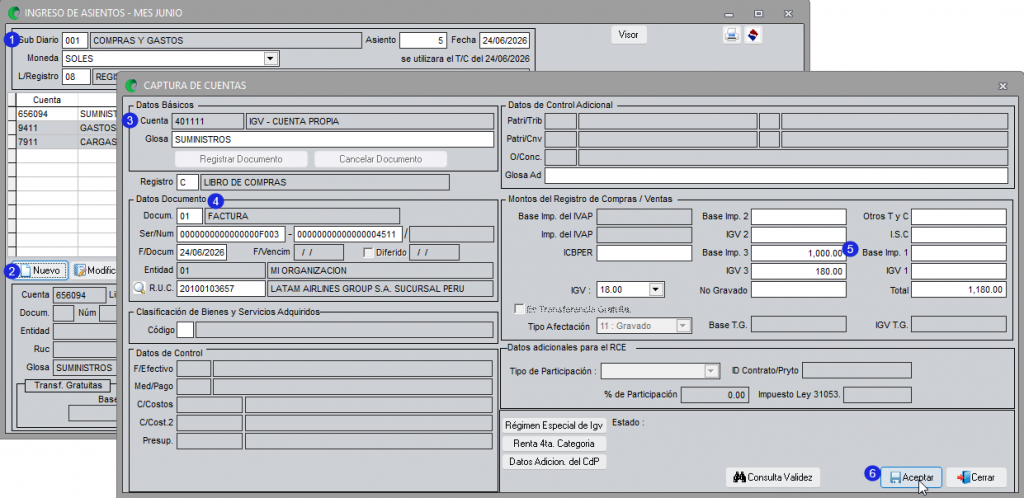Click the Aceptar save button

point(911,477)
